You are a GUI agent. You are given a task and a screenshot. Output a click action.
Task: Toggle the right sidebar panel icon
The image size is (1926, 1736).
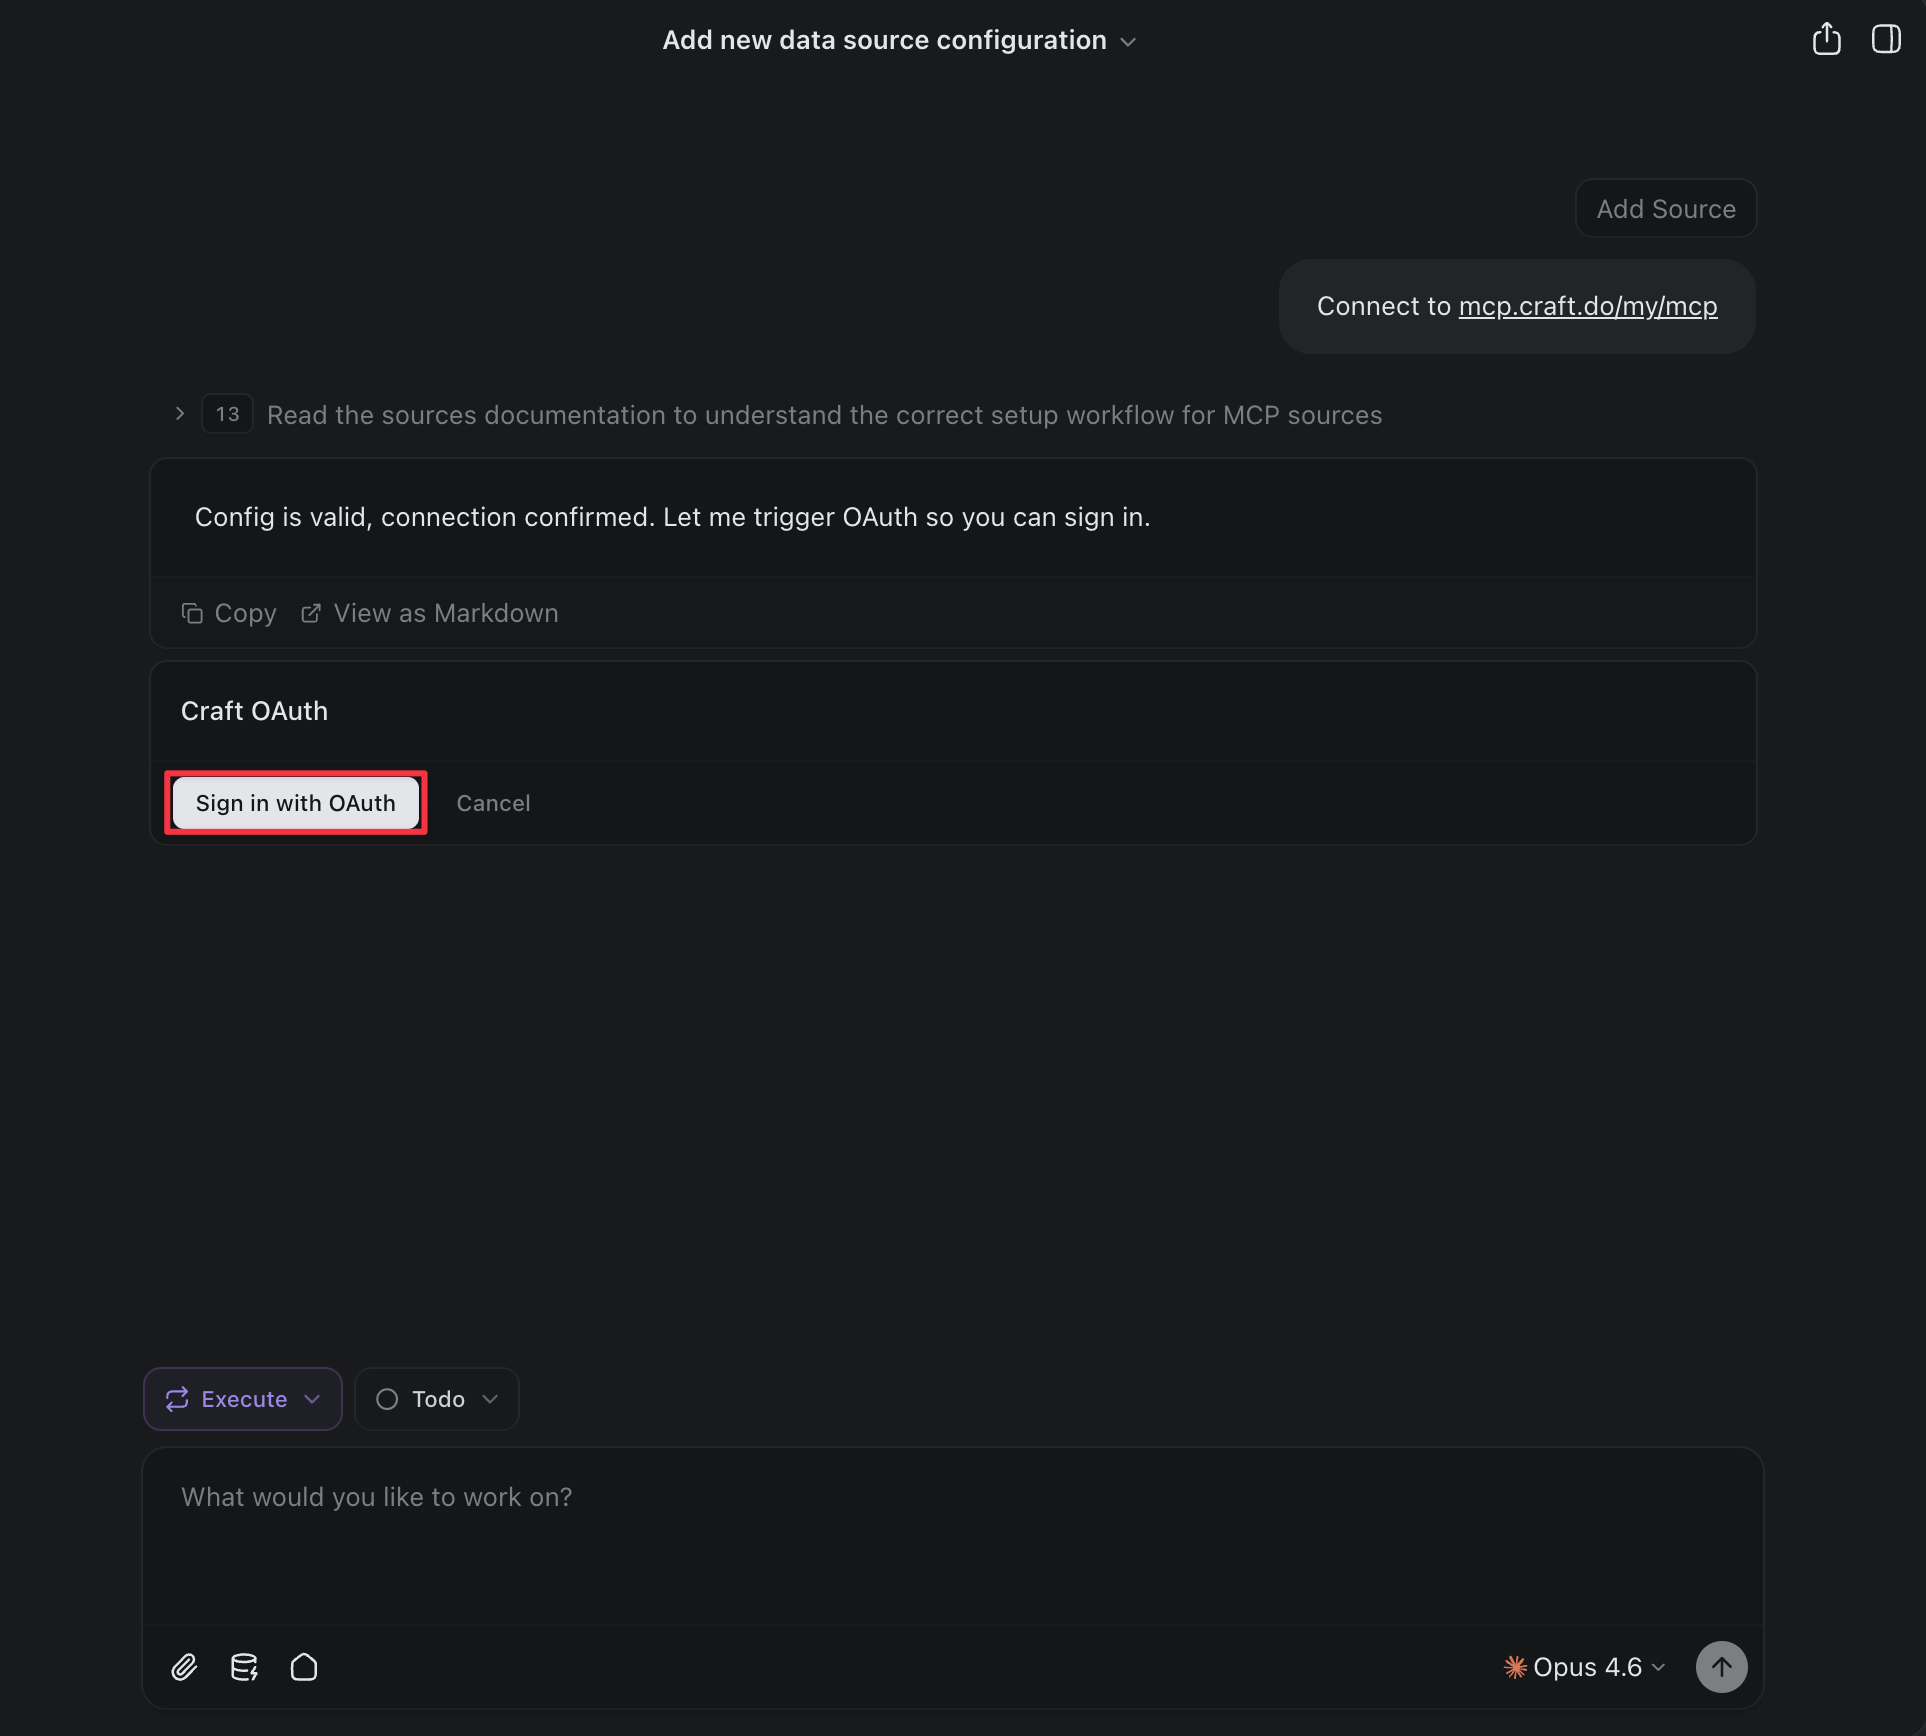(x=1886, y=38)
